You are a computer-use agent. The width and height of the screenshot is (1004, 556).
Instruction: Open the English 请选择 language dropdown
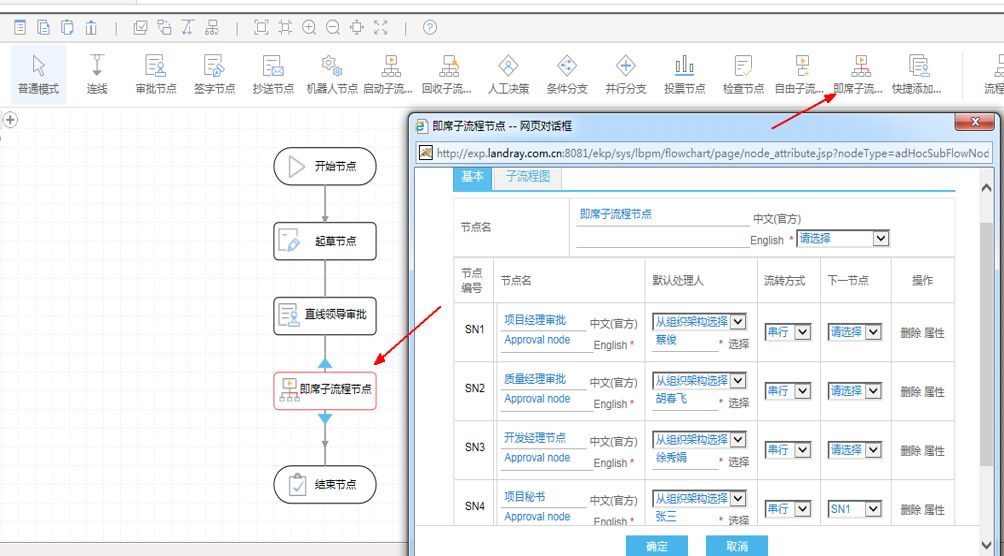(842, 239)
